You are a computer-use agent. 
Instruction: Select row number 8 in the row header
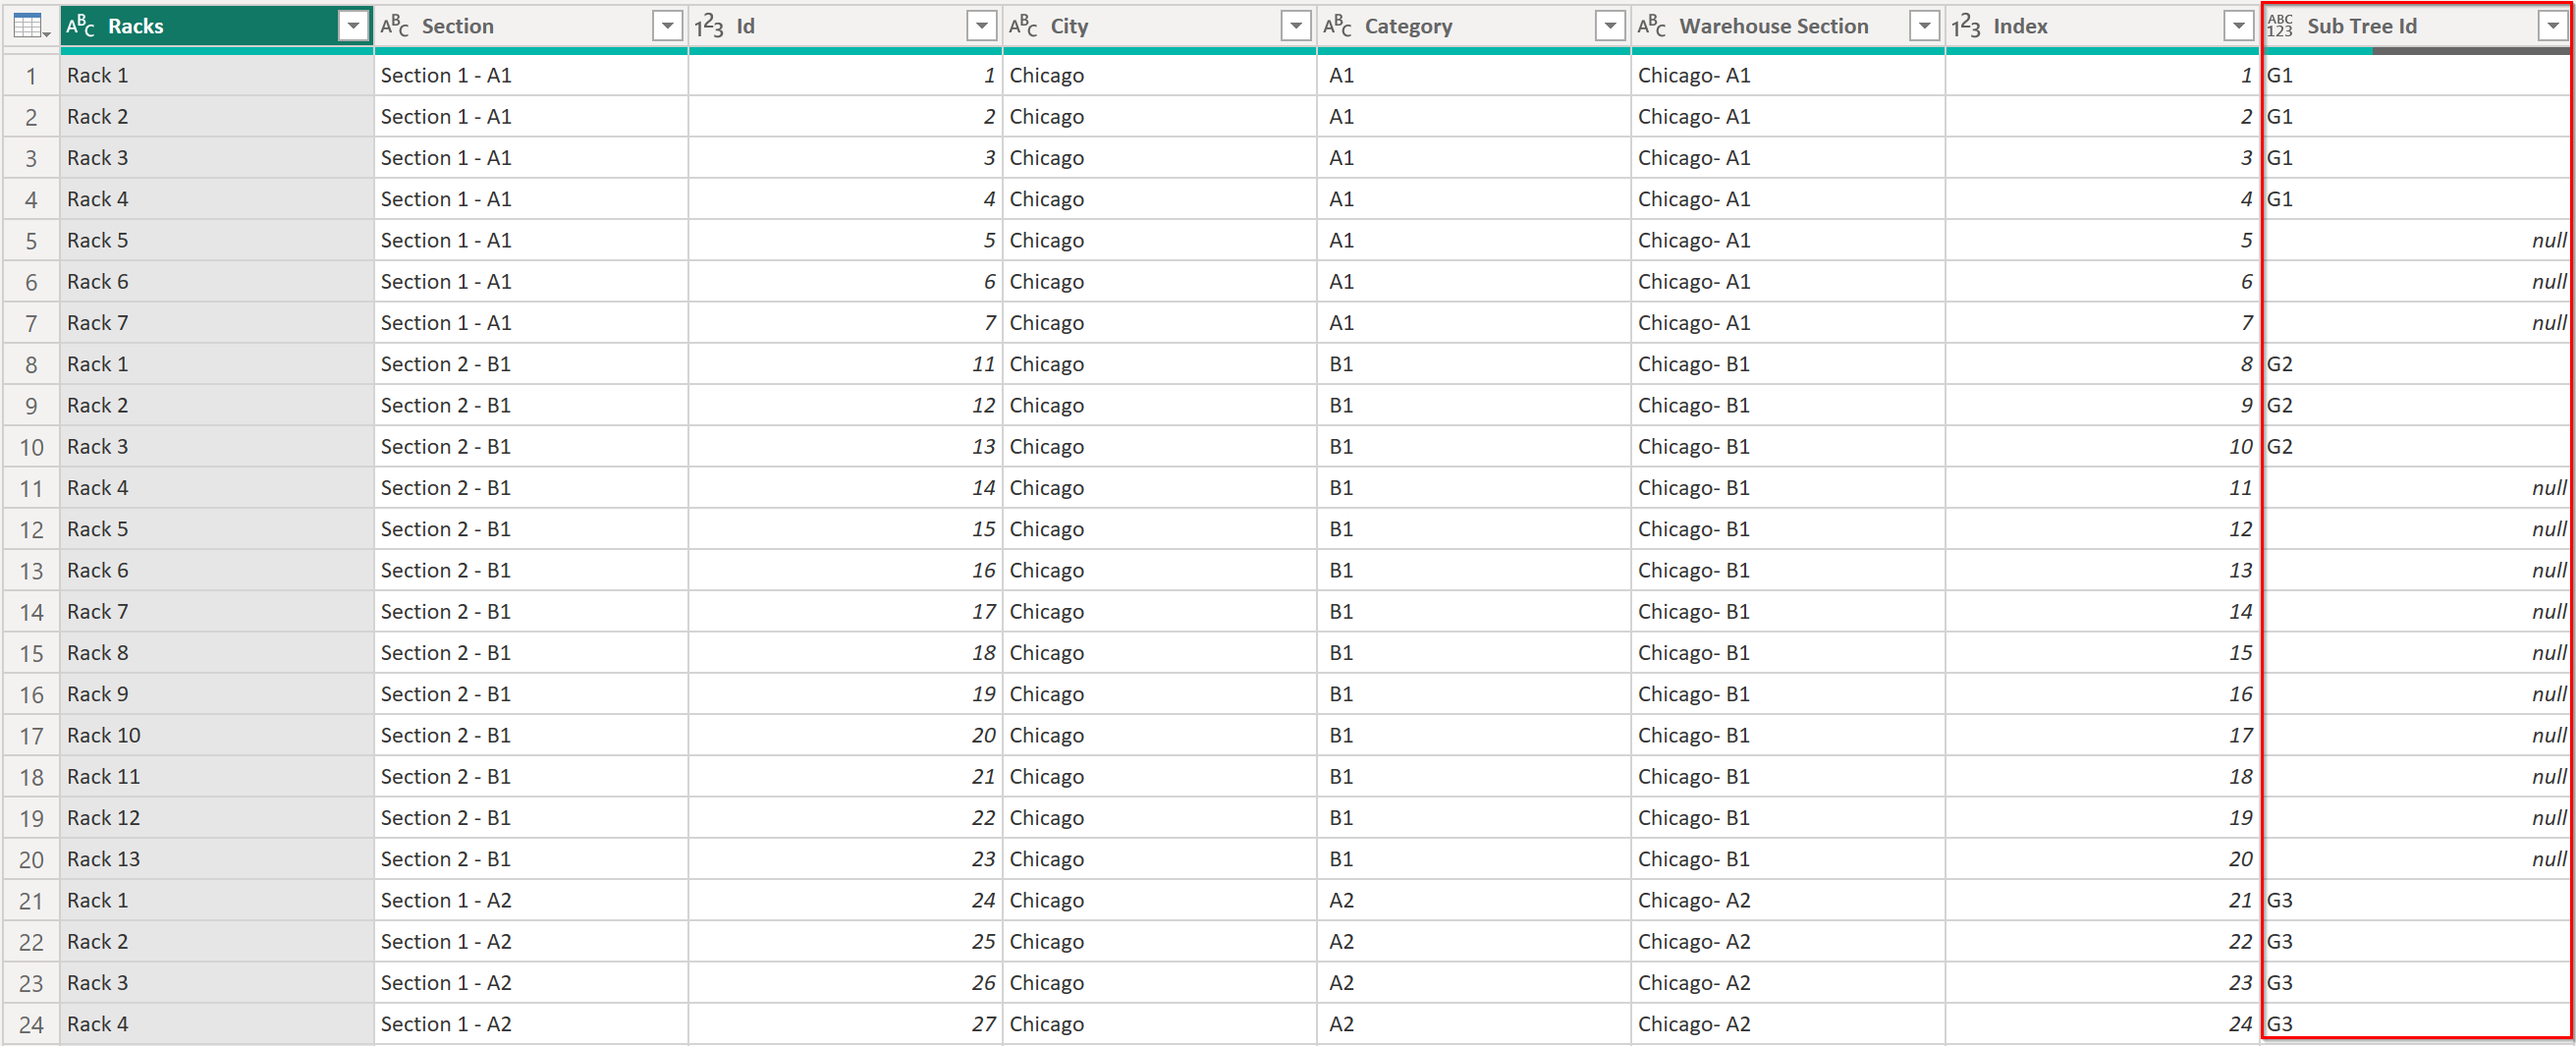coord(31,365)
